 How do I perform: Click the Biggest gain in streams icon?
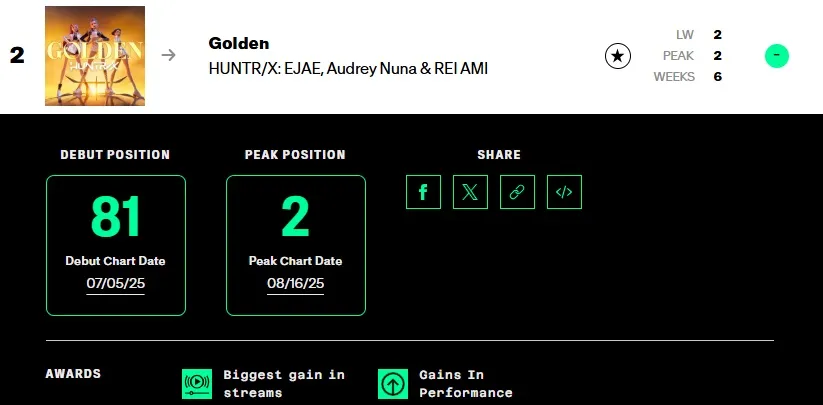click(x=197, y=384)
